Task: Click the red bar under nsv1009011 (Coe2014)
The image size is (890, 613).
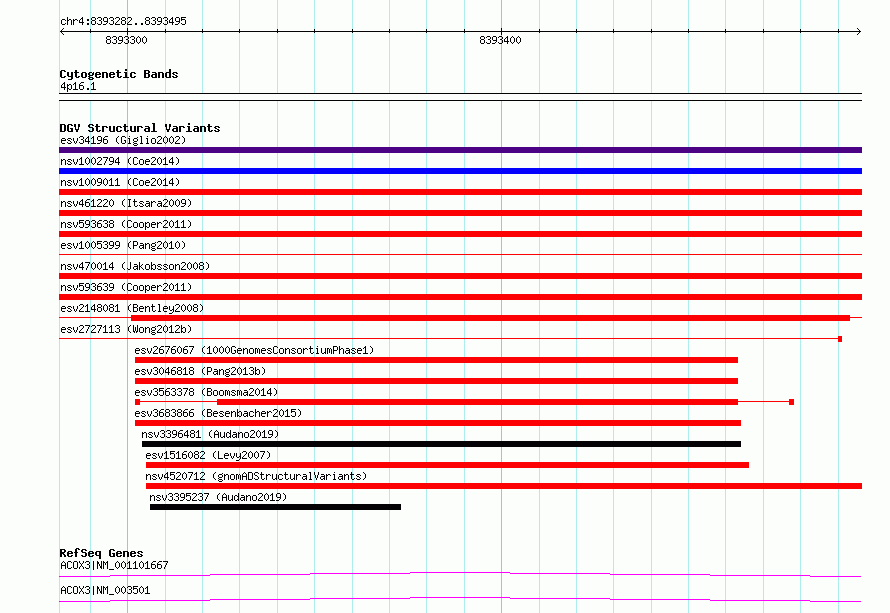Action: (460, 192)
